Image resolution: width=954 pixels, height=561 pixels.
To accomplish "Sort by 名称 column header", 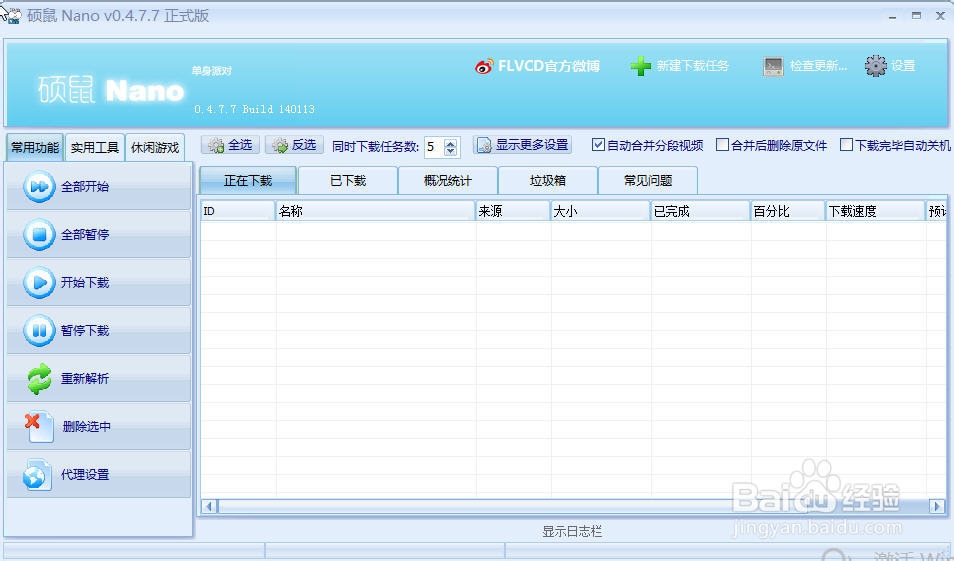I will point(375,211).
